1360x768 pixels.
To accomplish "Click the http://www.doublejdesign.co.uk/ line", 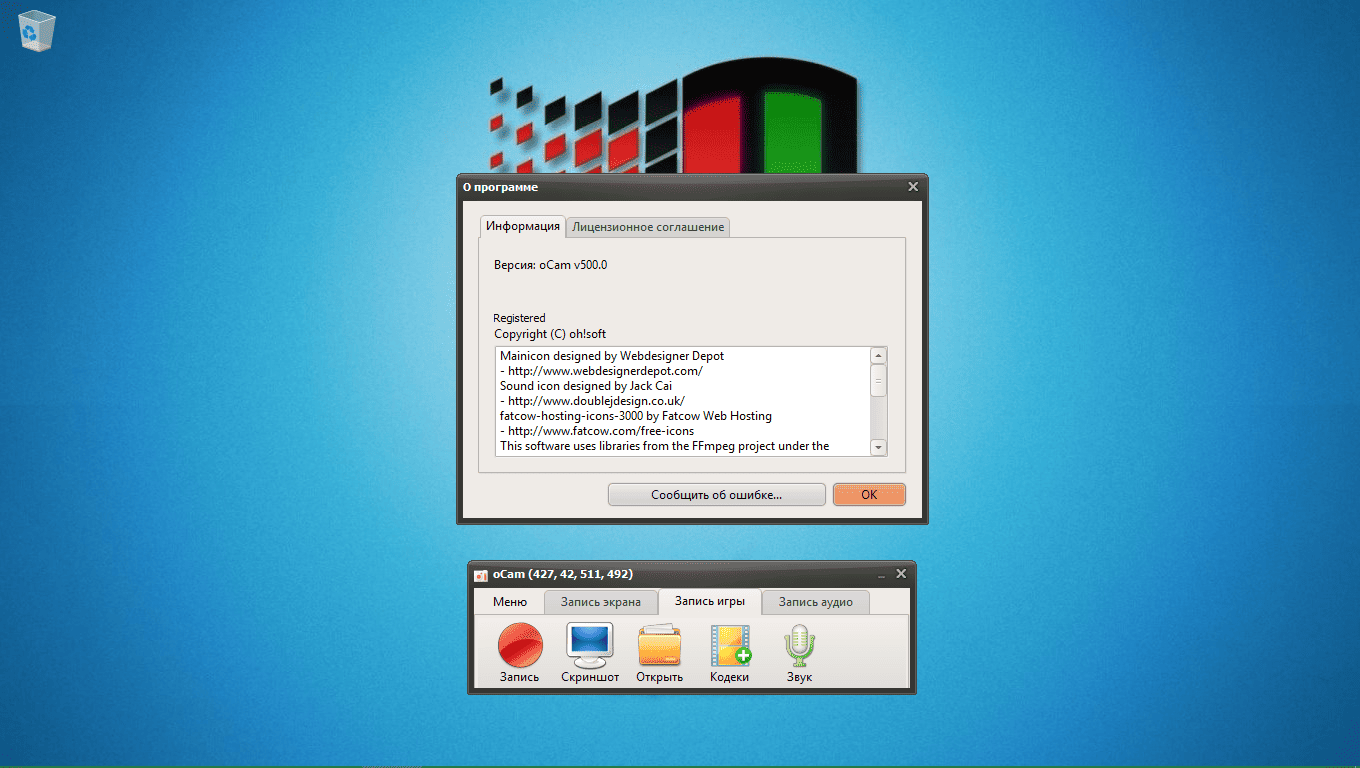I will [592, 401].
